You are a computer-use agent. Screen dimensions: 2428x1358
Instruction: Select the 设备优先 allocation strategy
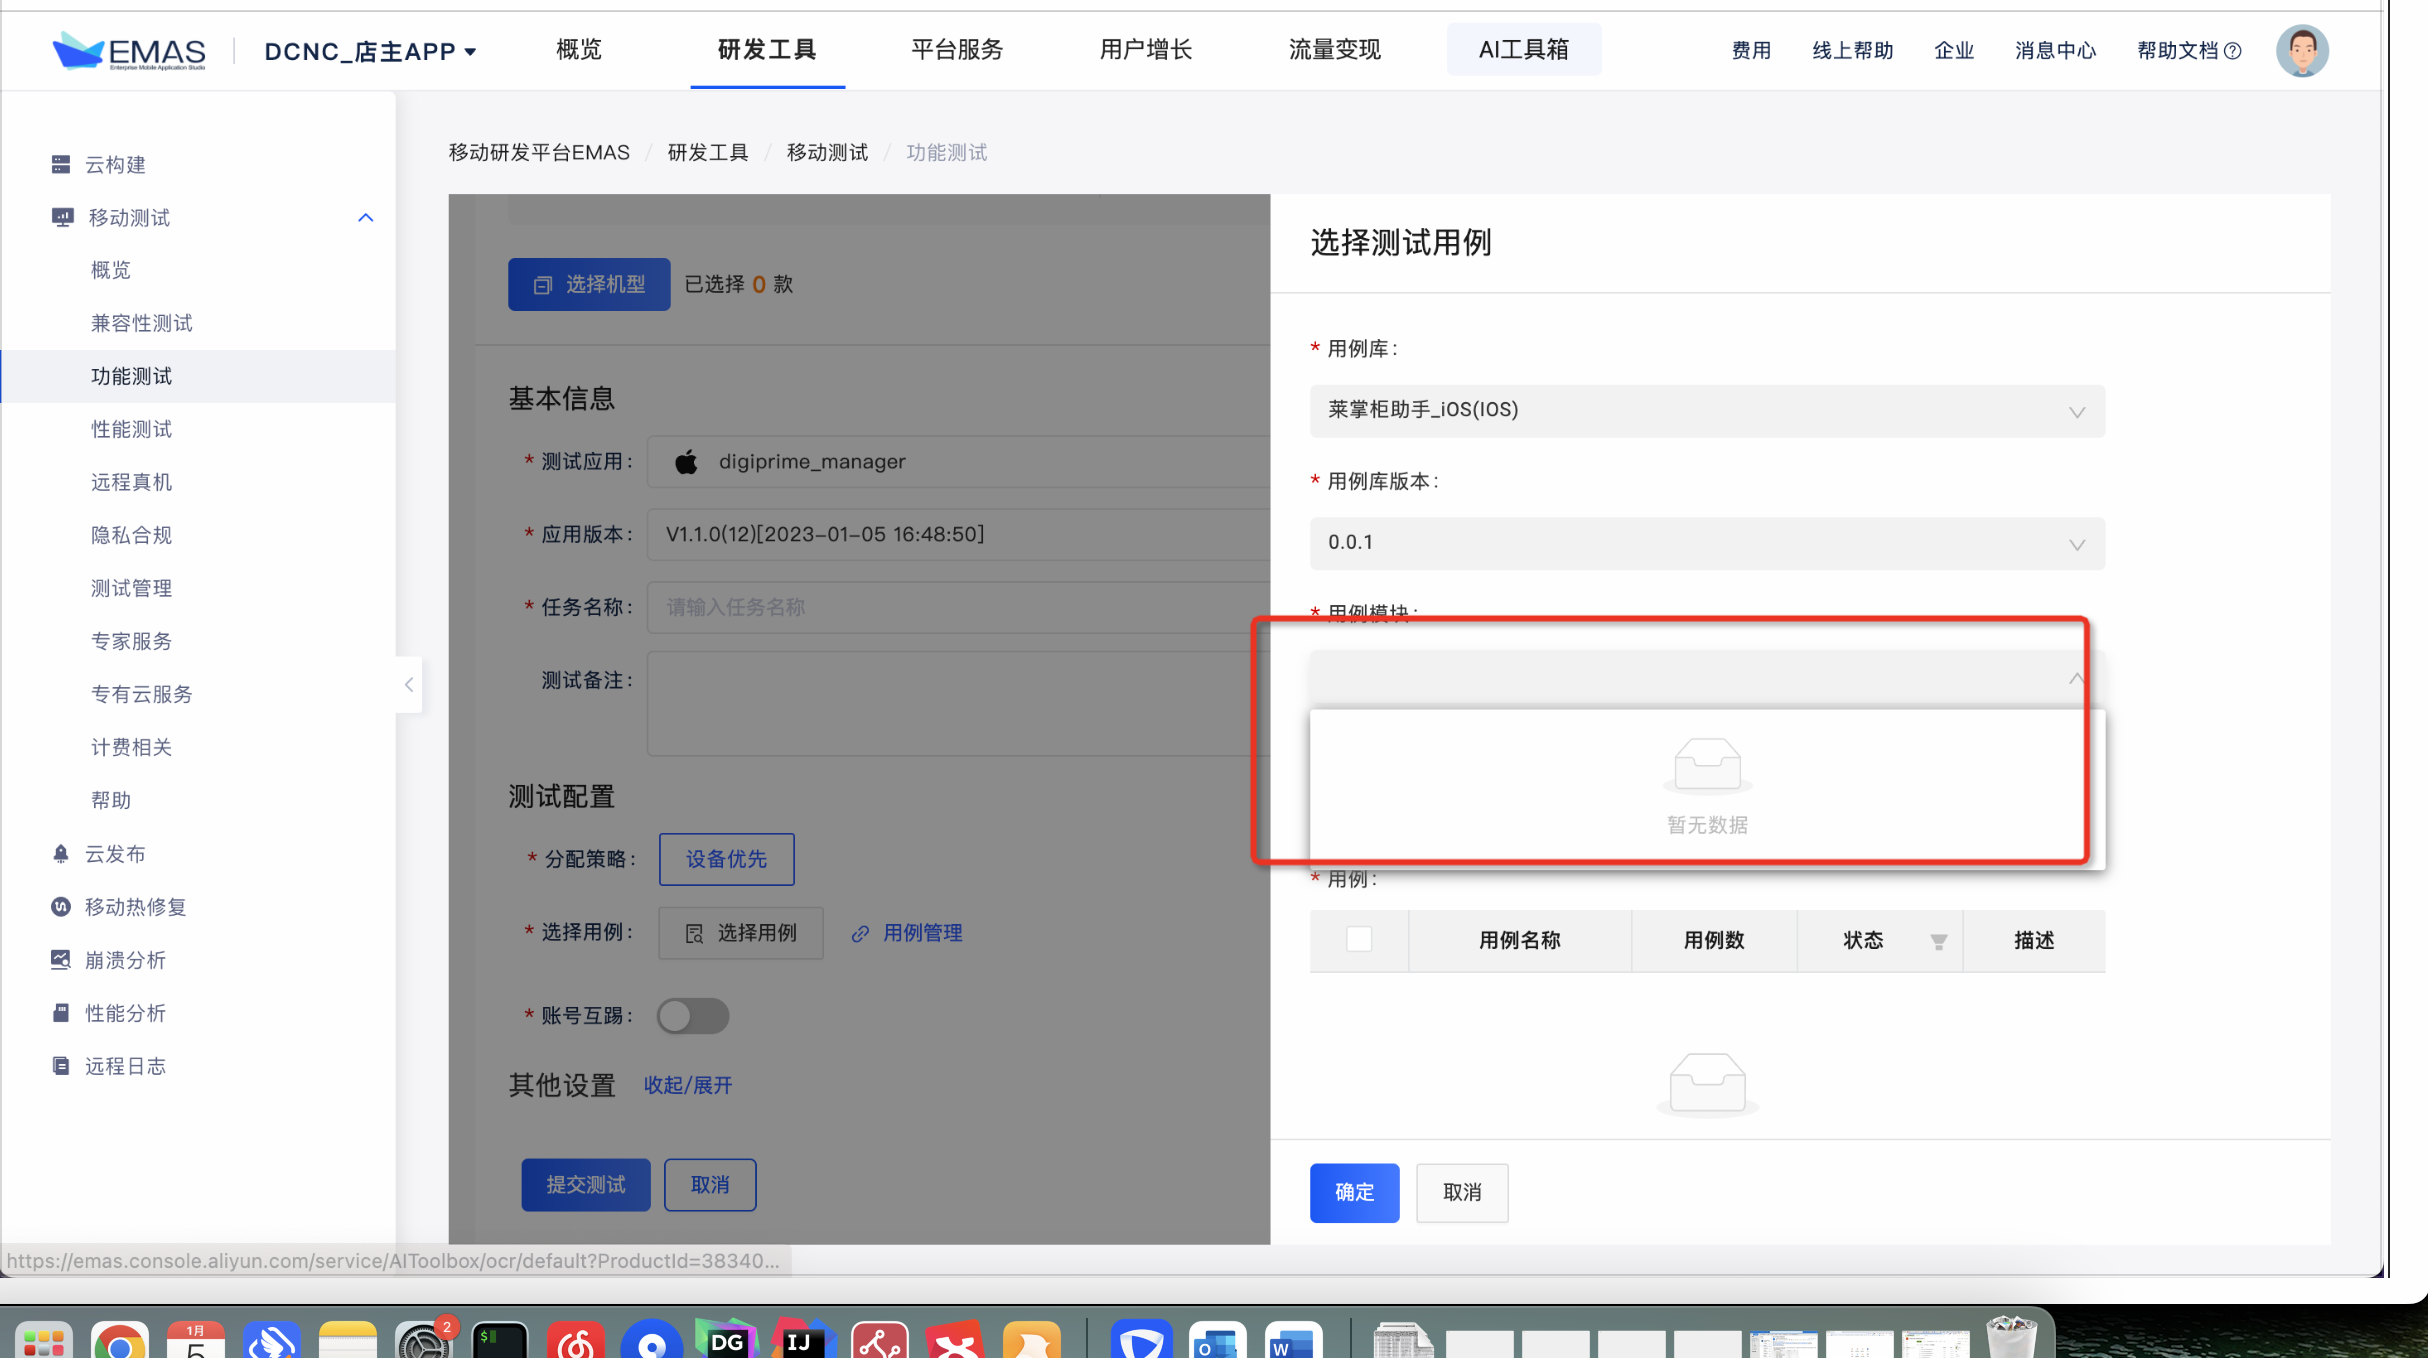pyautogui.click(x=727, y=859)
